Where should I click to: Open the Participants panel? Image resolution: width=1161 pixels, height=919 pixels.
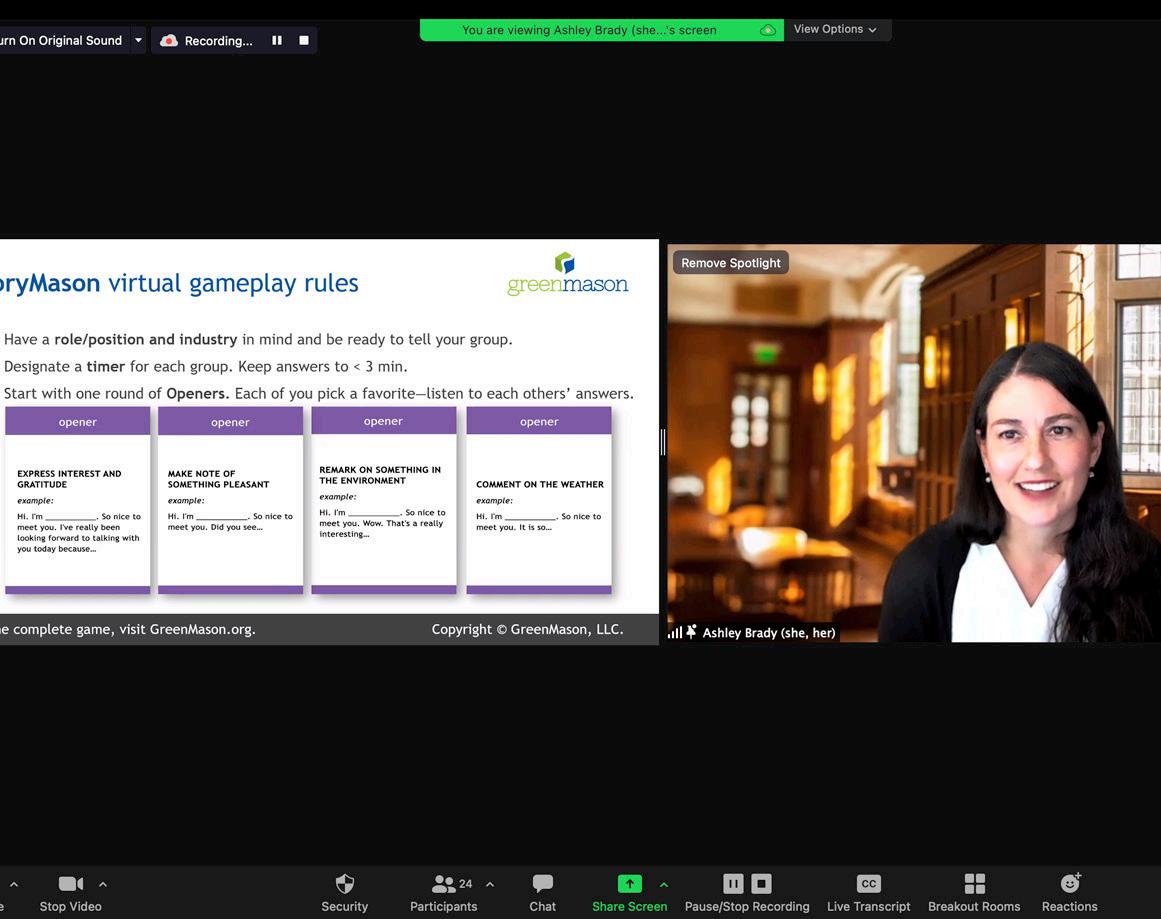444,892
